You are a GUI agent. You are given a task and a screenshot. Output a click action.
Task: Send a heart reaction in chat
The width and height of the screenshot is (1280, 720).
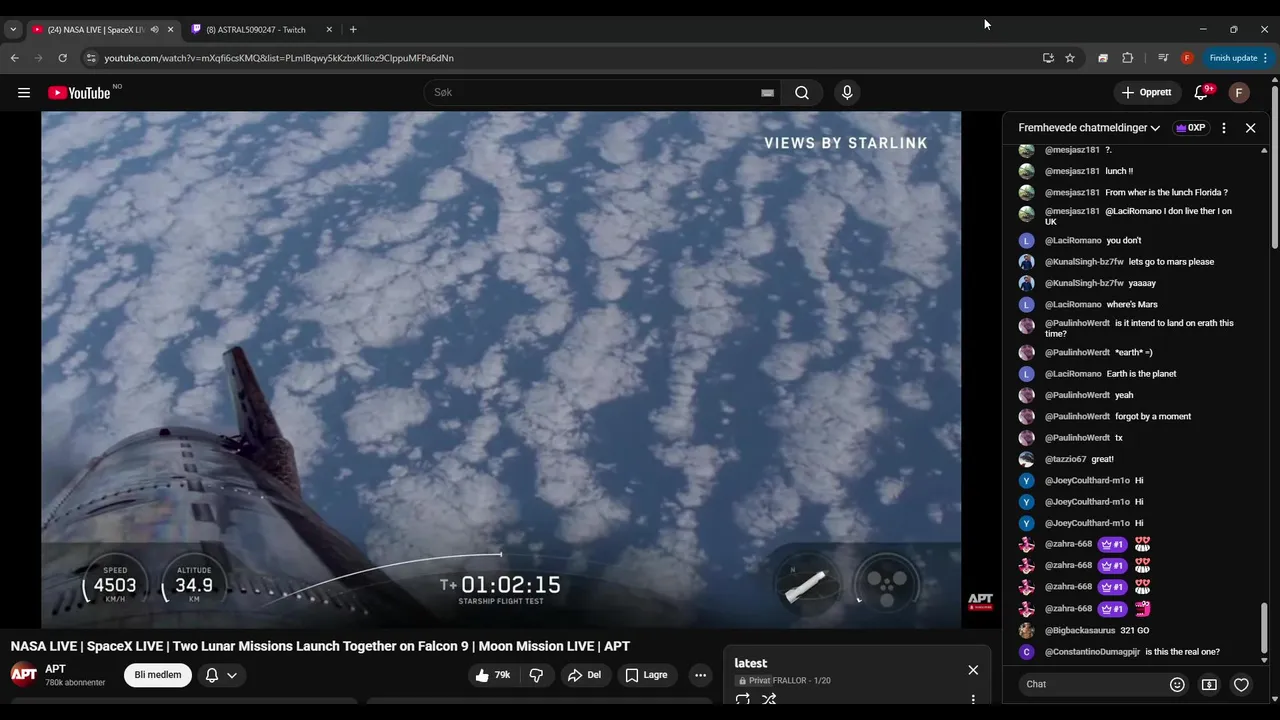click(1241, 684)
